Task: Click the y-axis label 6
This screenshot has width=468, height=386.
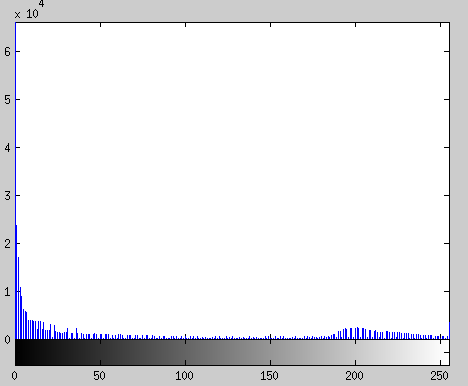Action: [x=7, y=51]
